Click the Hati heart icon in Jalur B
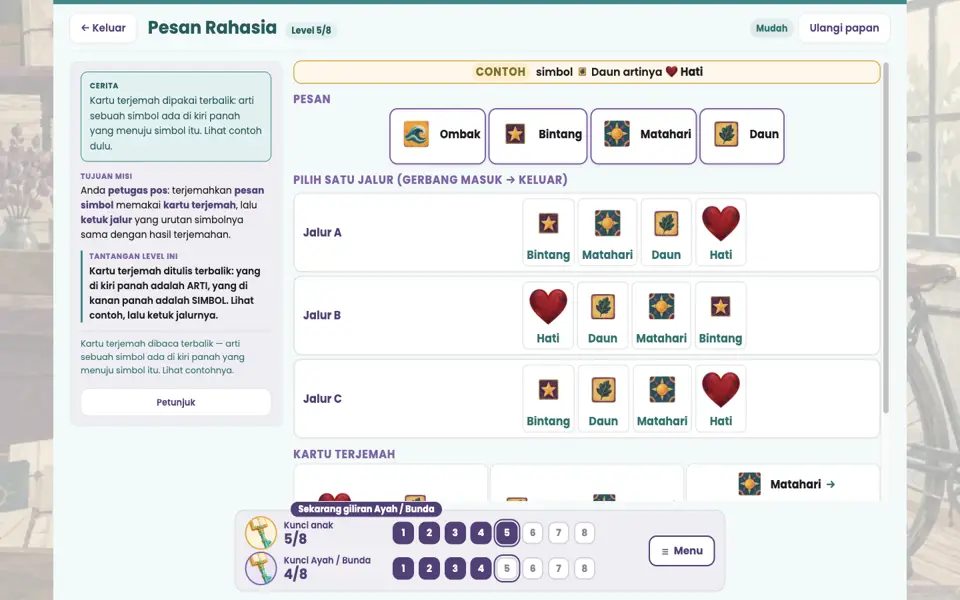 tap(548, 306)
